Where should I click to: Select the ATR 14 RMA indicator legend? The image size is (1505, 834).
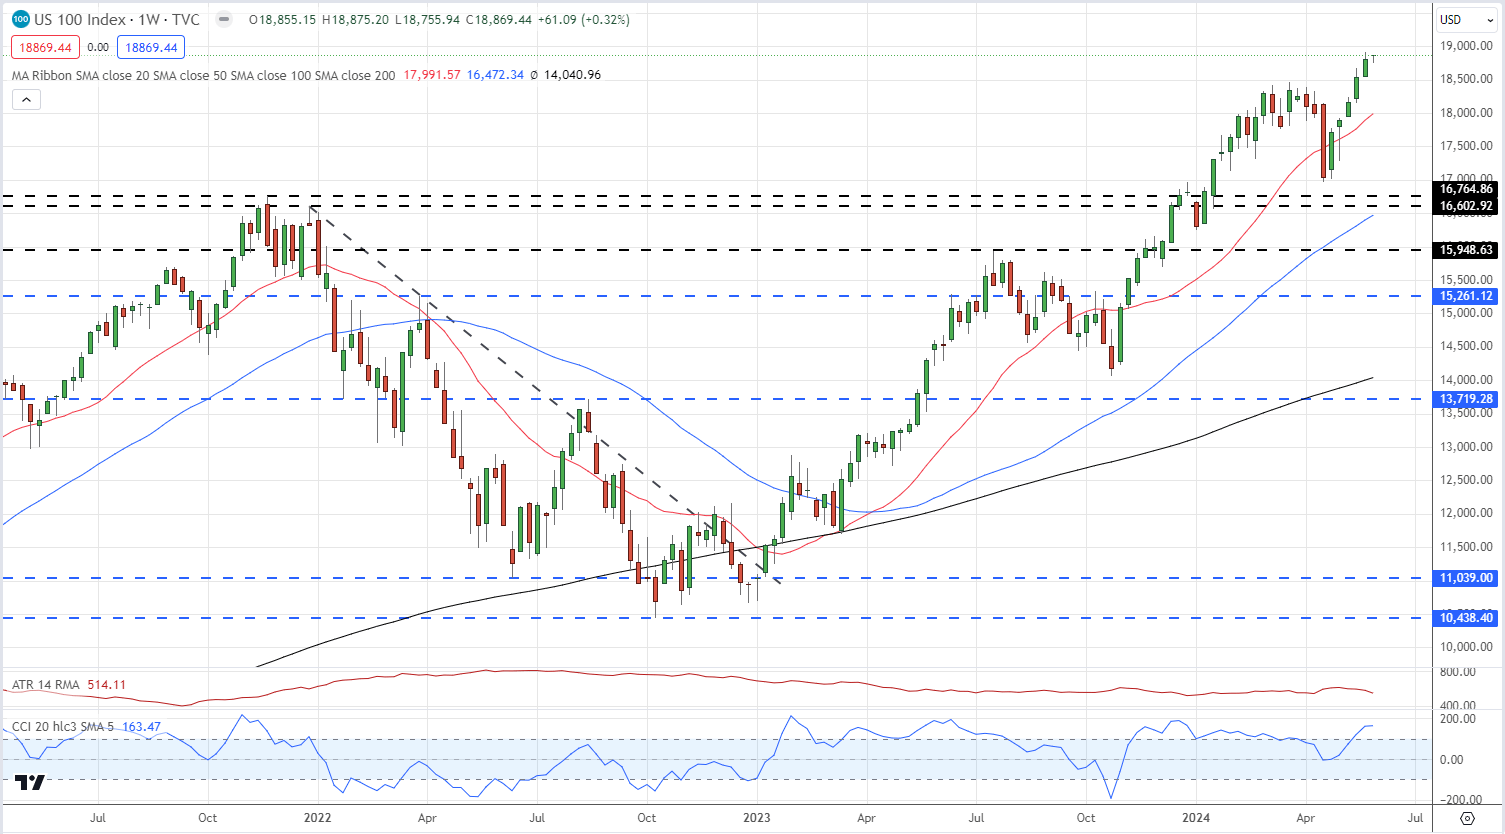pos(46,685)
